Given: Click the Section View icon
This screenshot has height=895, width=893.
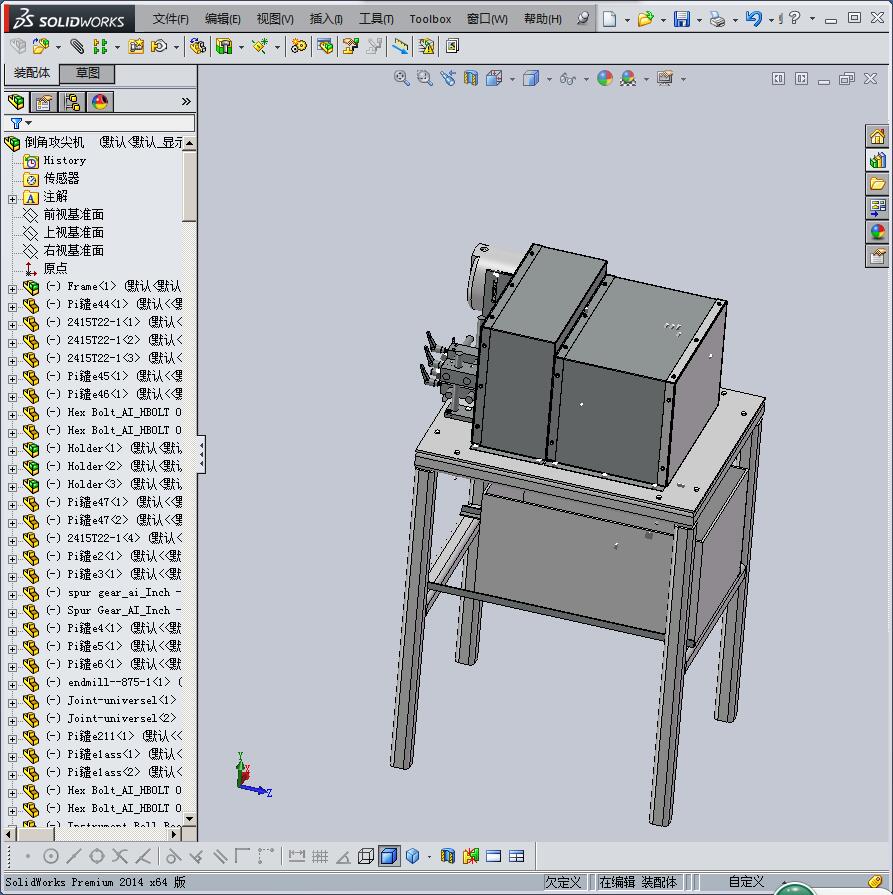Looking at the screenshot, I should (x=471, y=78).
